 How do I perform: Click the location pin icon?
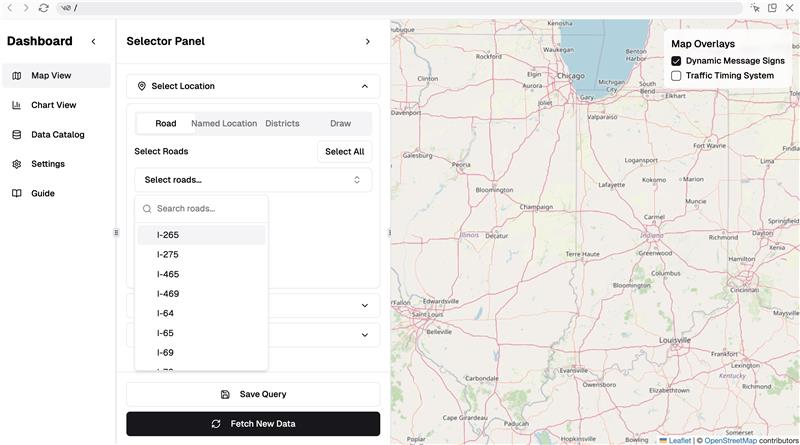click(x=142, y=86)
